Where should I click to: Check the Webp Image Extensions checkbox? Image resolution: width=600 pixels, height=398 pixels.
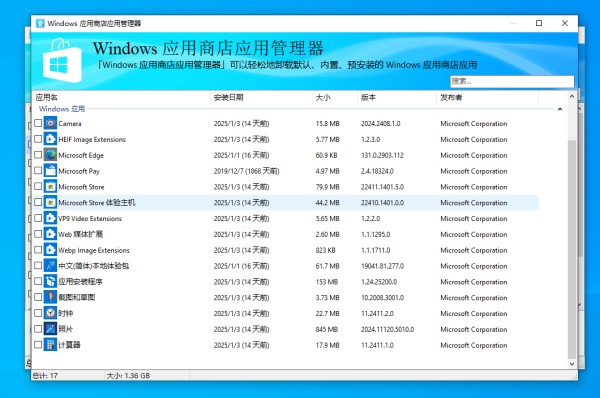38,250
